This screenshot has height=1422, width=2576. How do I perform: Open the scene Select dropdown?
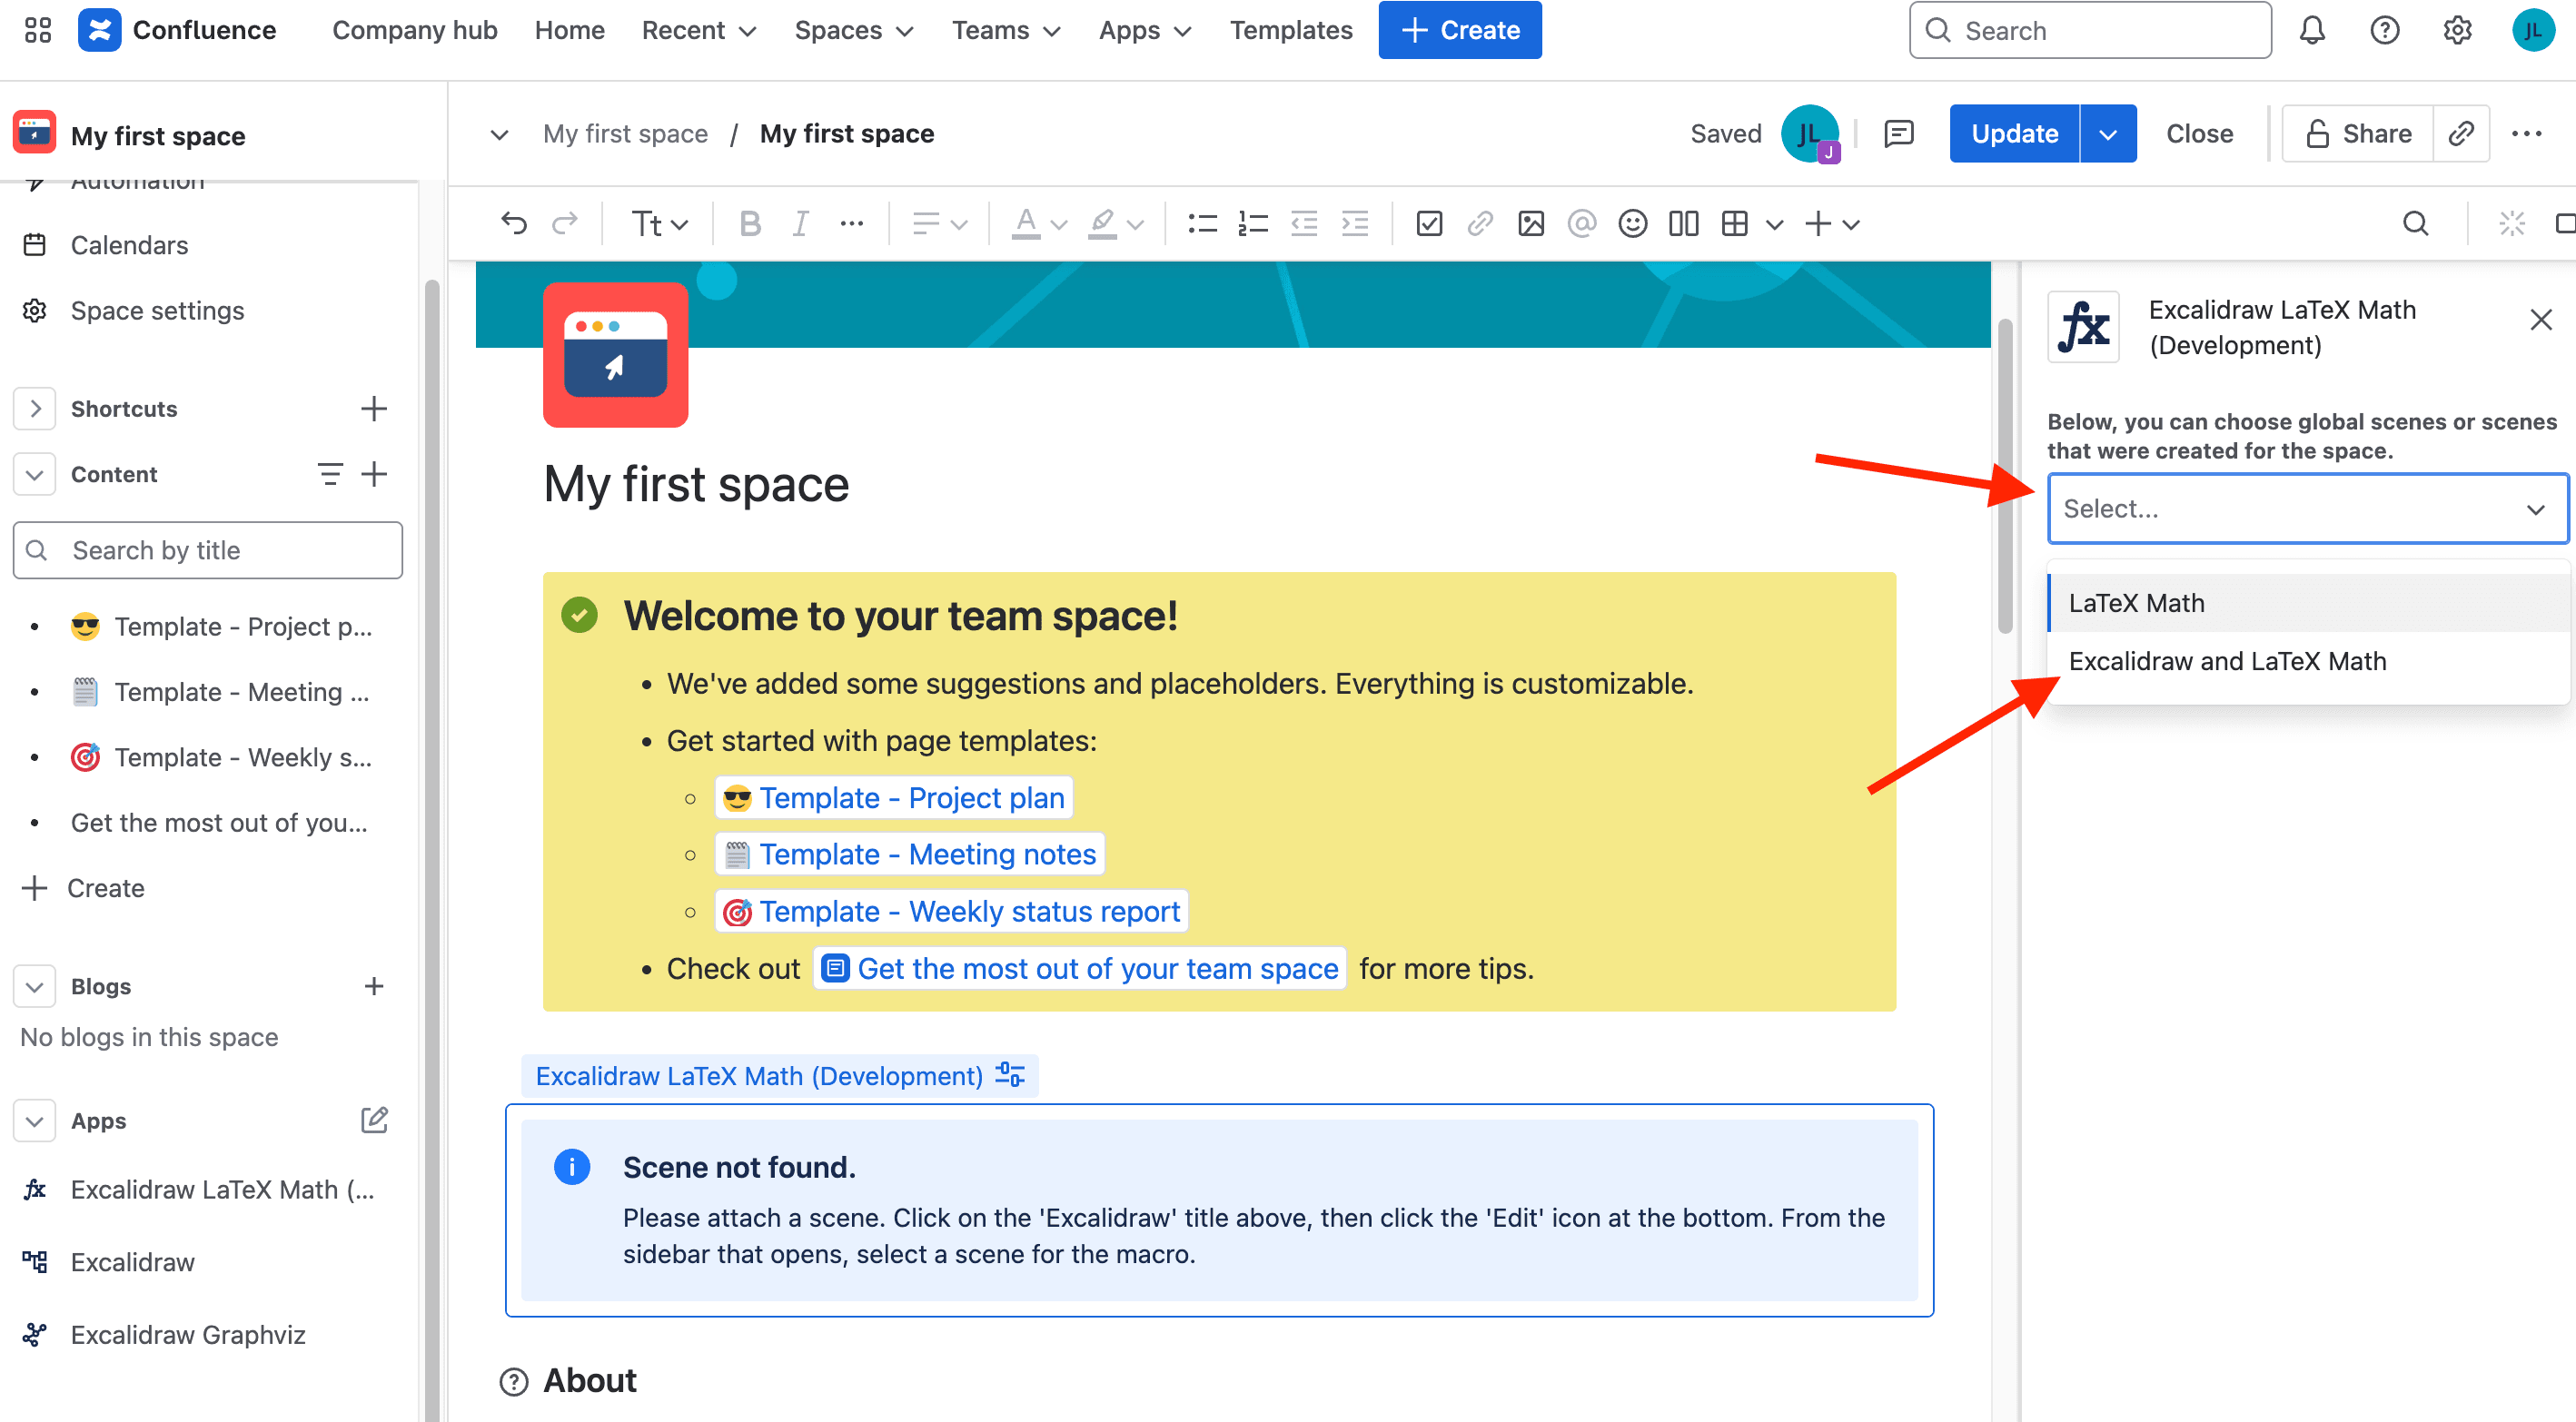coord(2307,508)
